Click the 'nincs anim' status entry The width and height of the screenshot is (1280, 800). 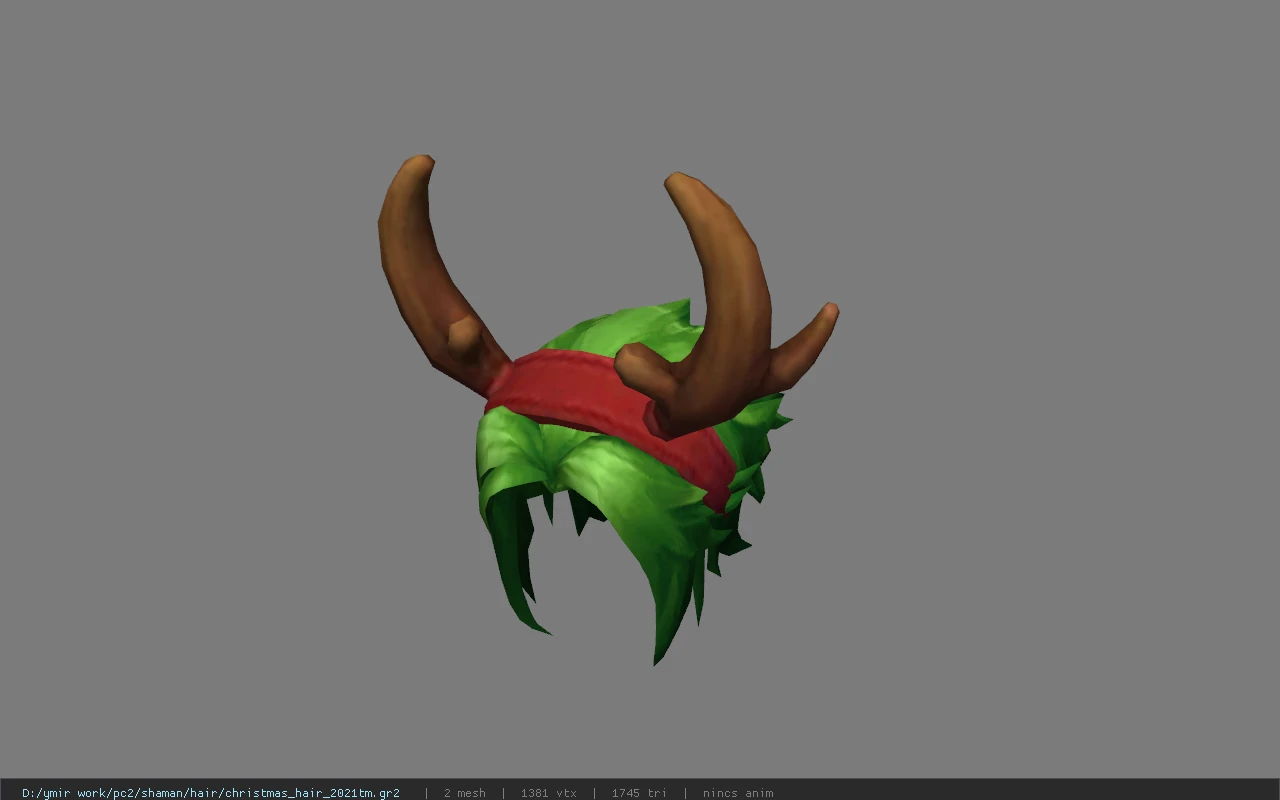pyautogui.click(x=738, y=793)
